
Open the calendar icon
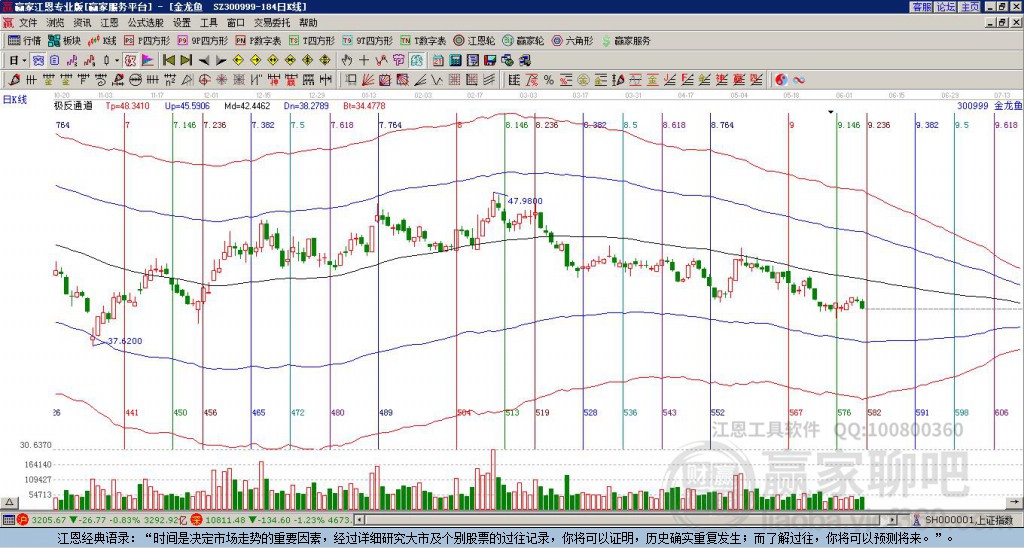[x=438, y=61]
